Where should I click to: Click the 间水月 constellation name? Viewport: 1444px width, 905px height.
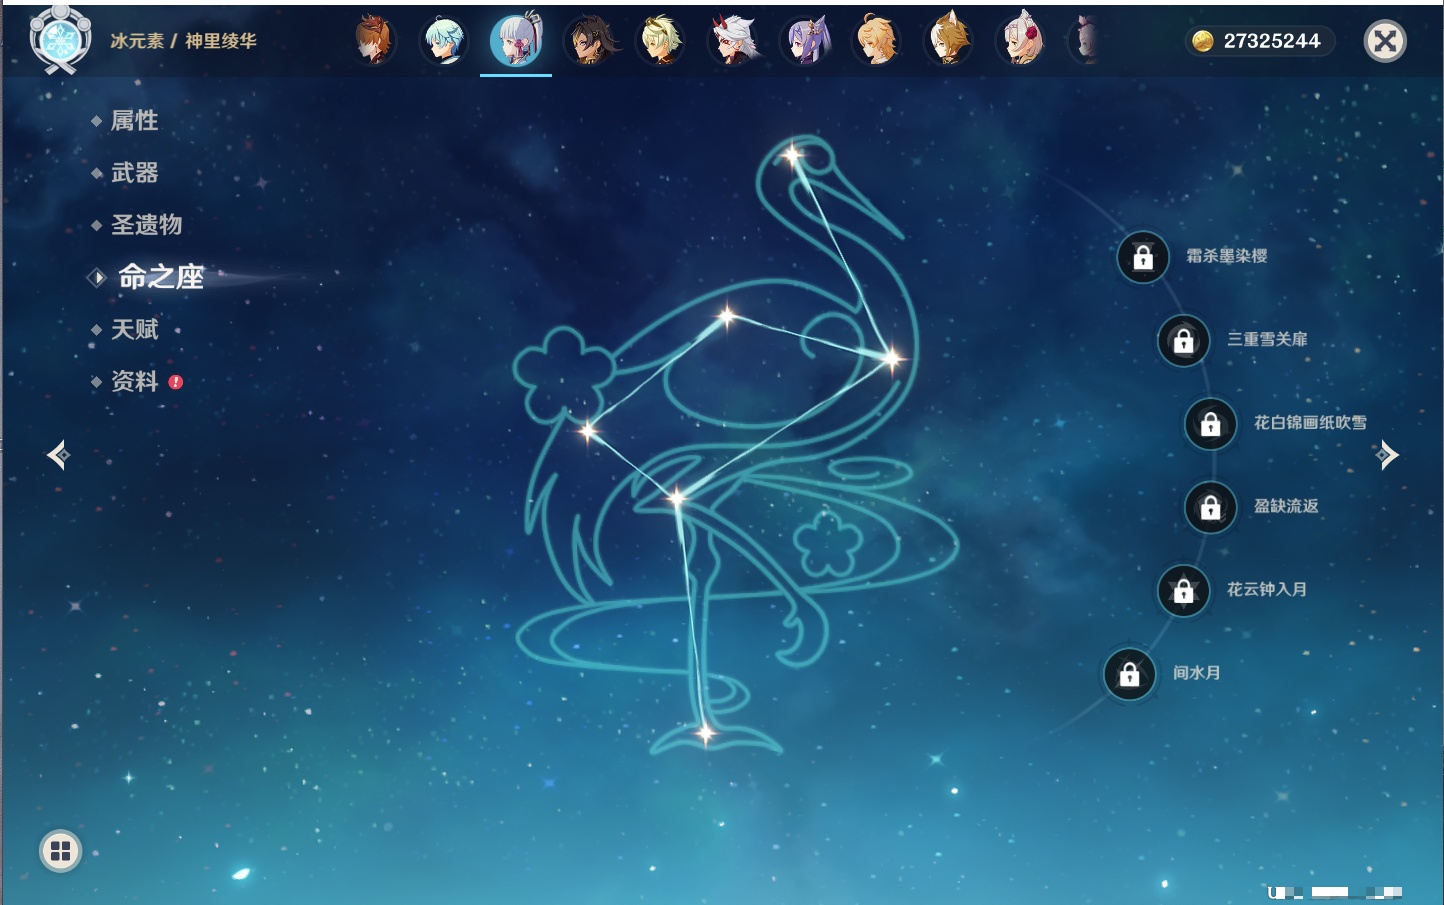pos(1197,672)
